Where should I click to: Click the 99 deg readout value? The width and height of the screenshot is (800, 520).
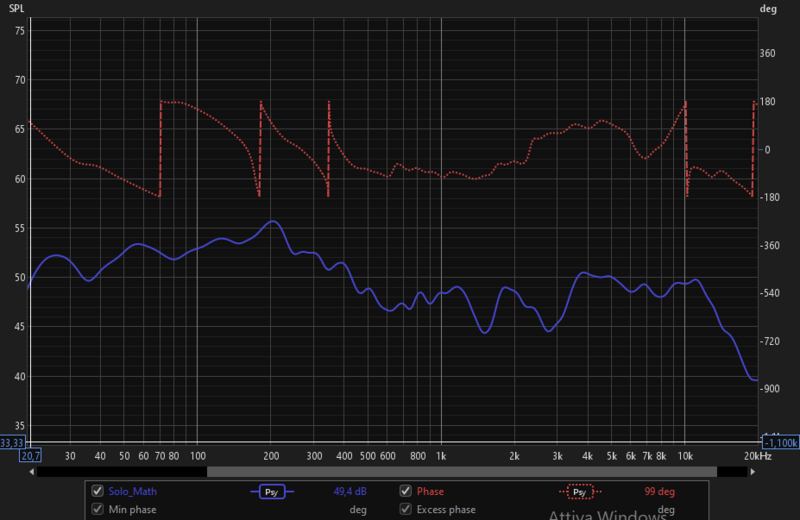pos(659,491)
